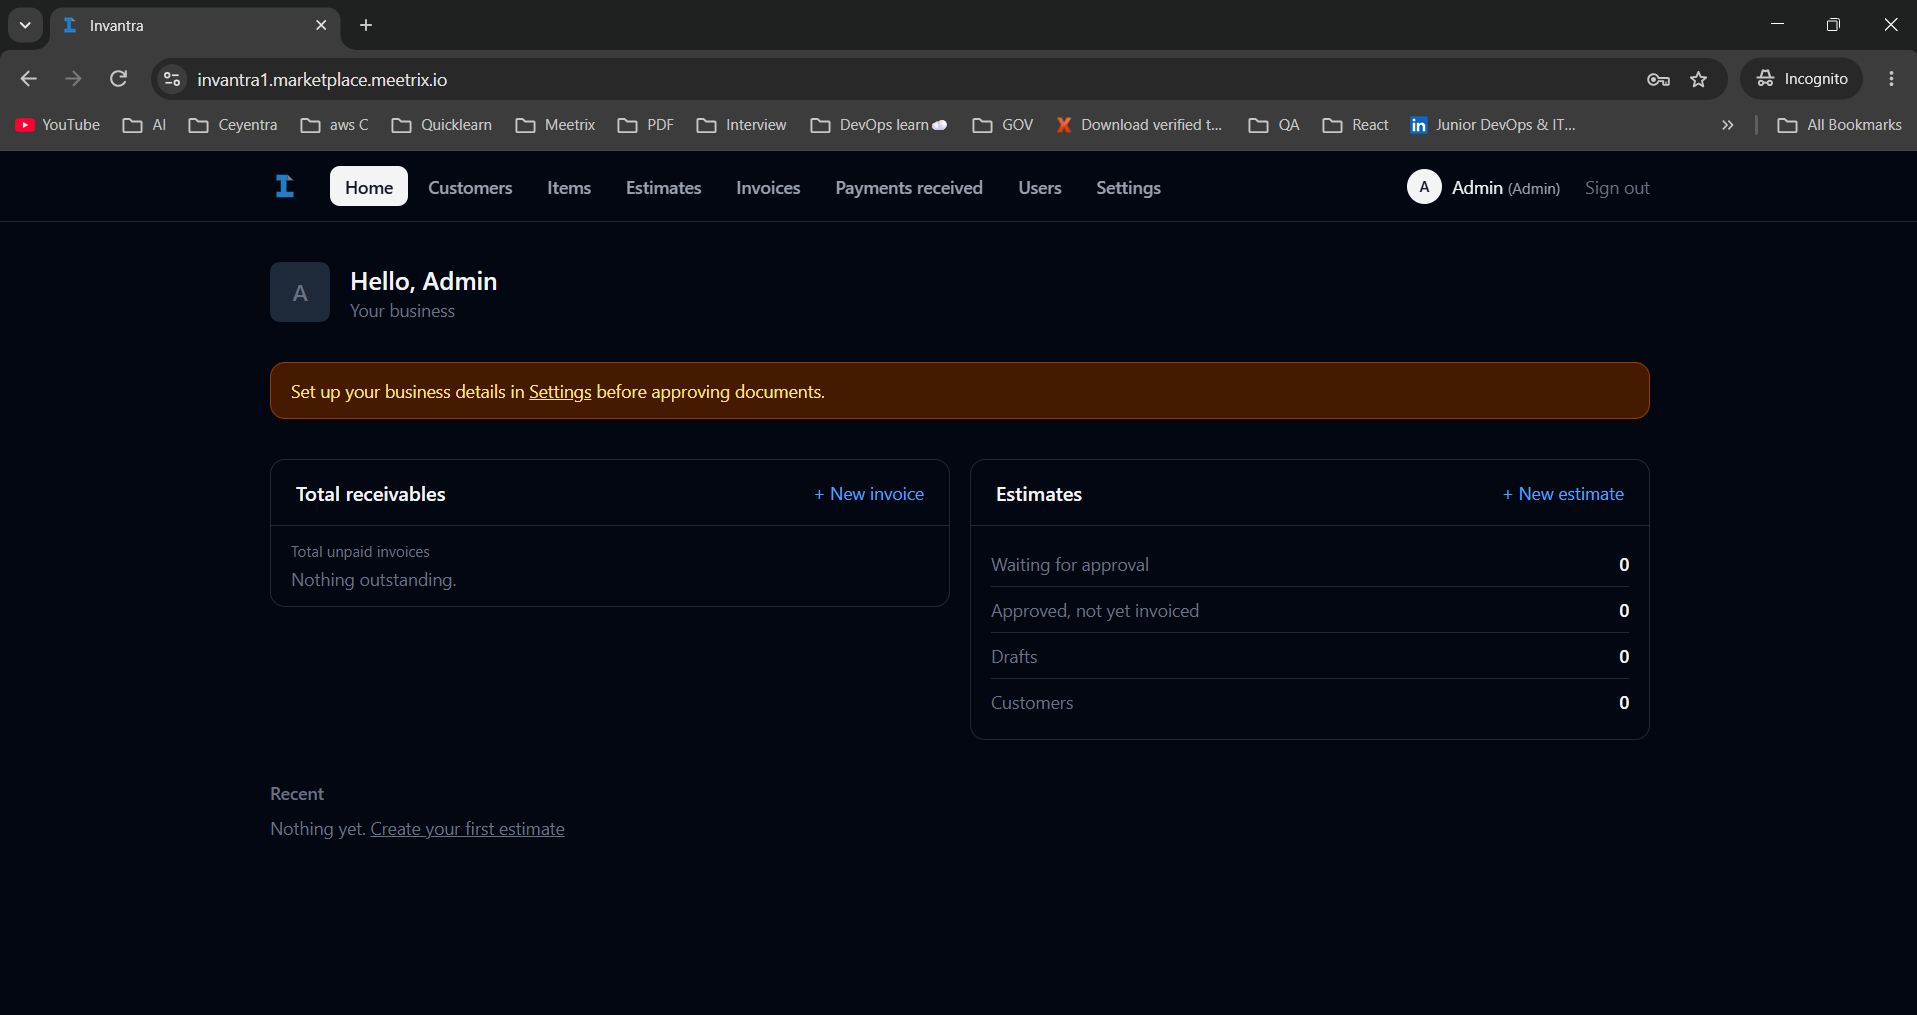Show more bookmarks with the chevron

pos(1727,125)
